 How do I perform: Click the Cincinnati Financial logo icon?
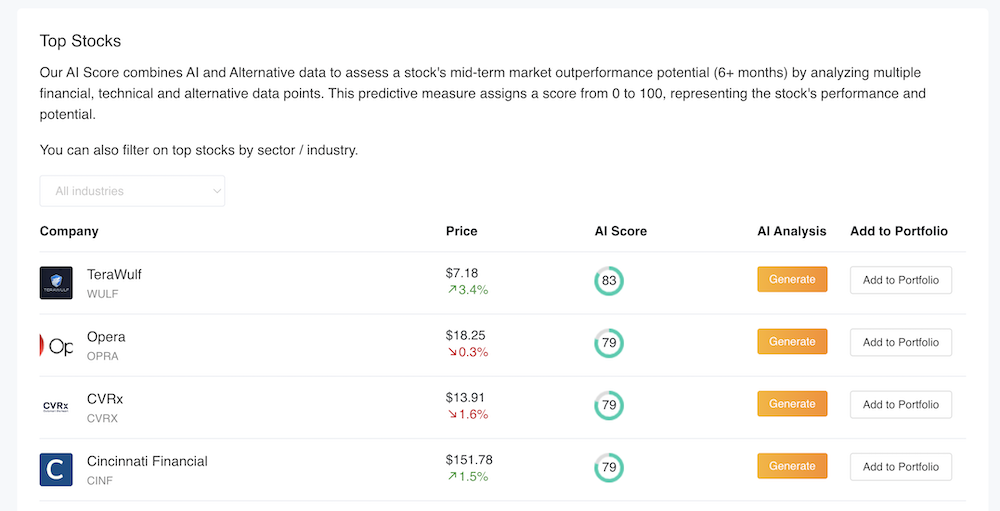56,469
